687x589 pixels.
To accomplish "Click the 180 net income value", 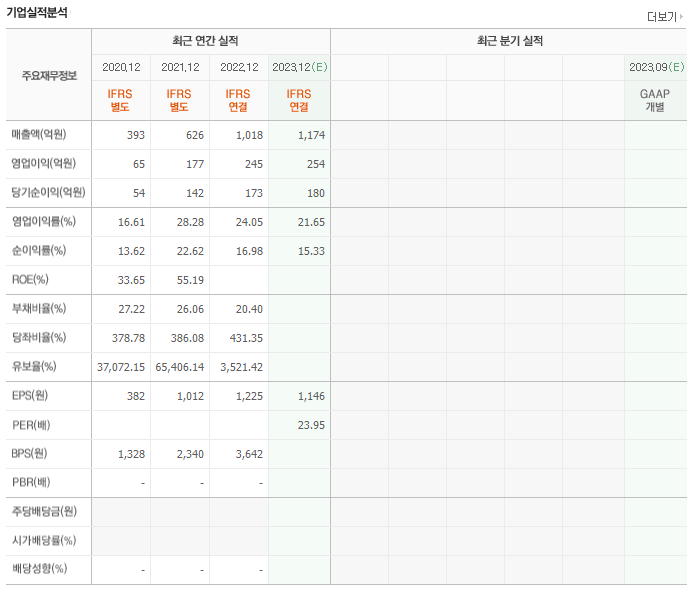I will 316,193.
